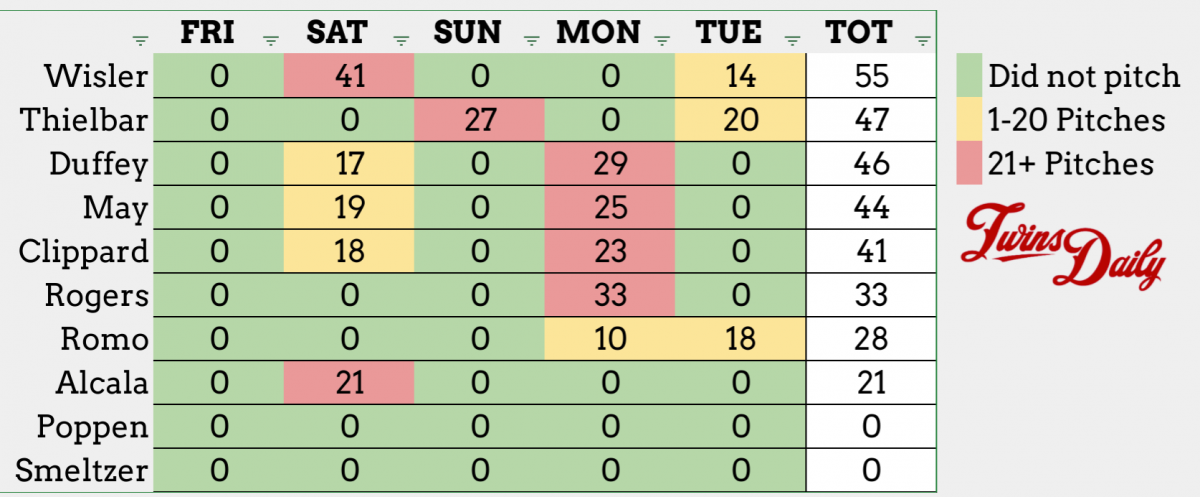
Task: Open filter icon beside TOT column header
Action: click(x=922, y=41)
